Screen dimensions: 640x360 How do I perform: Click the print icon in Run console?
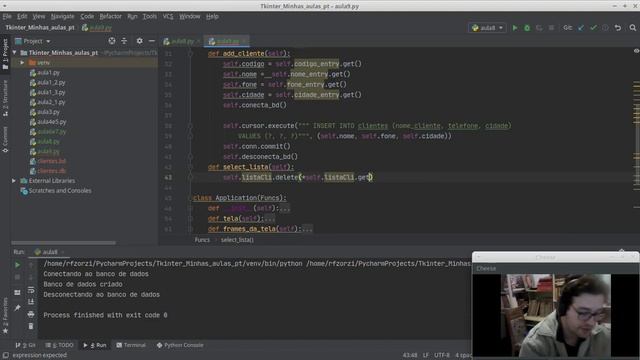point(31,314)
